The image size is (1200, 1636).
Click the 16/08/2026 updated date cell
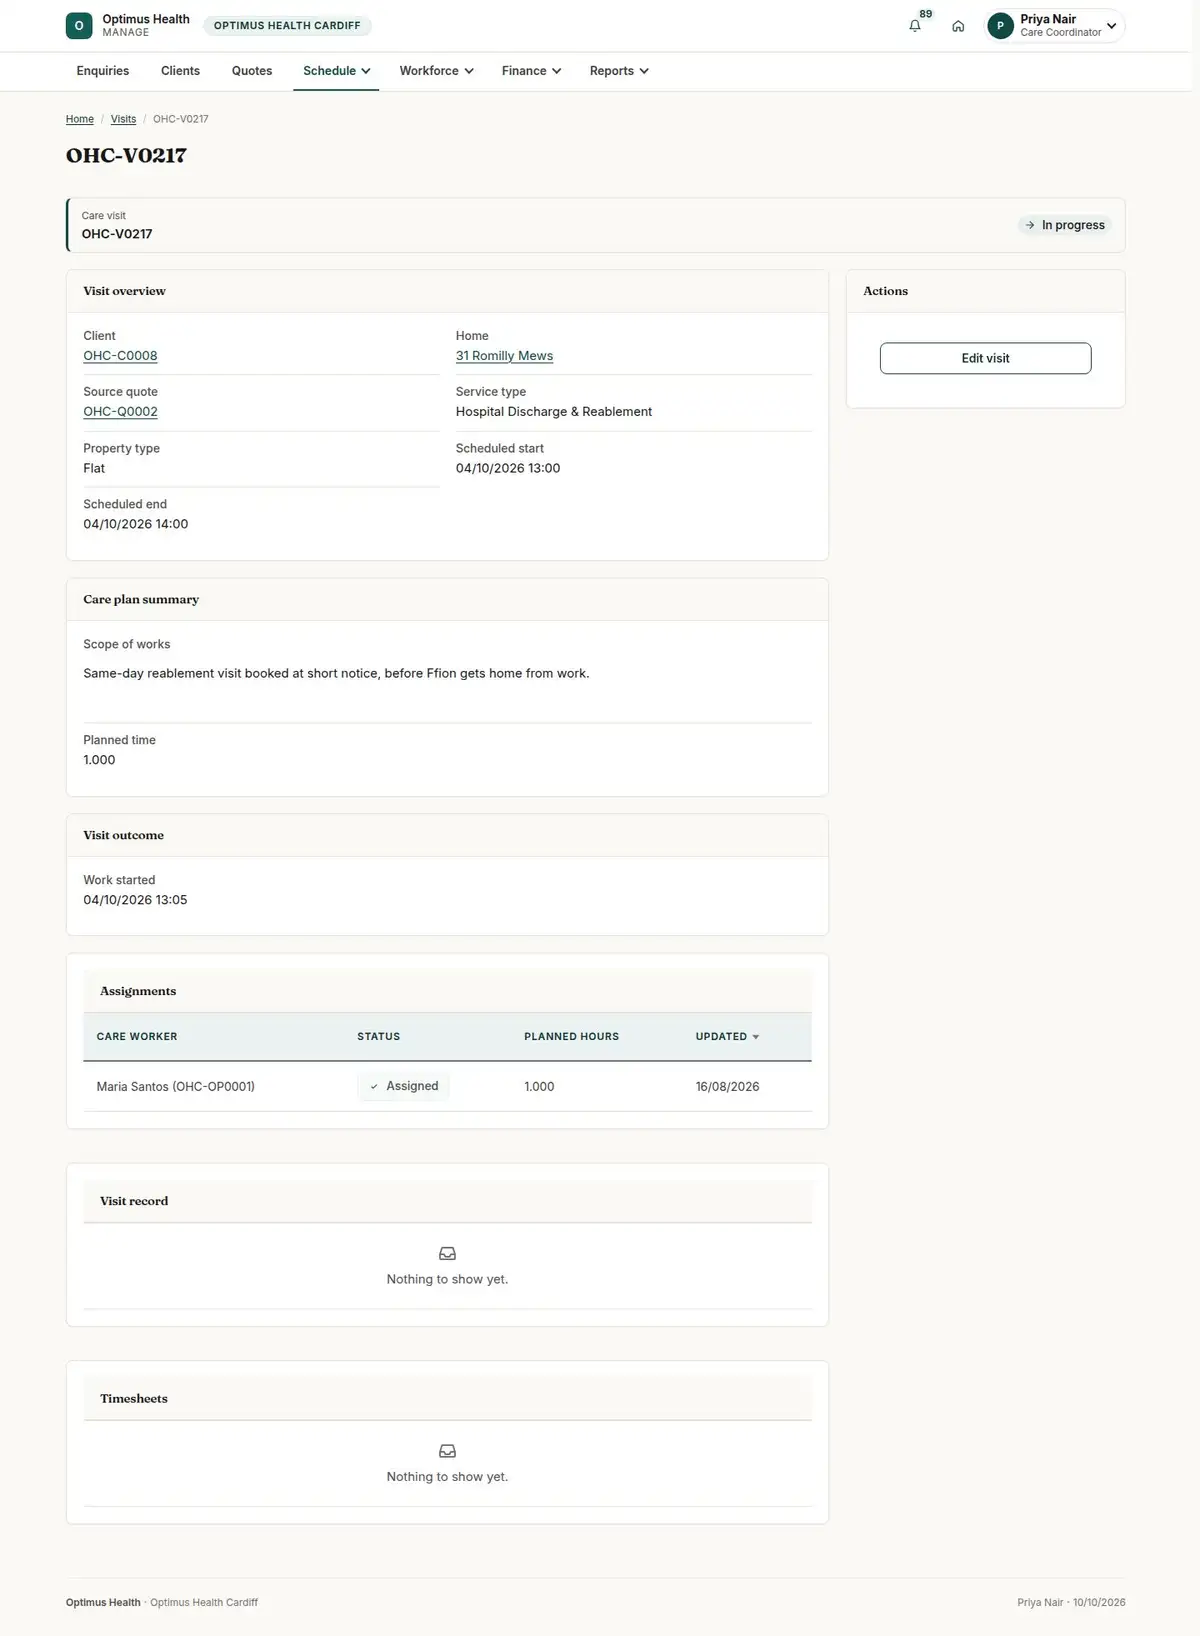pos(728,1087)
